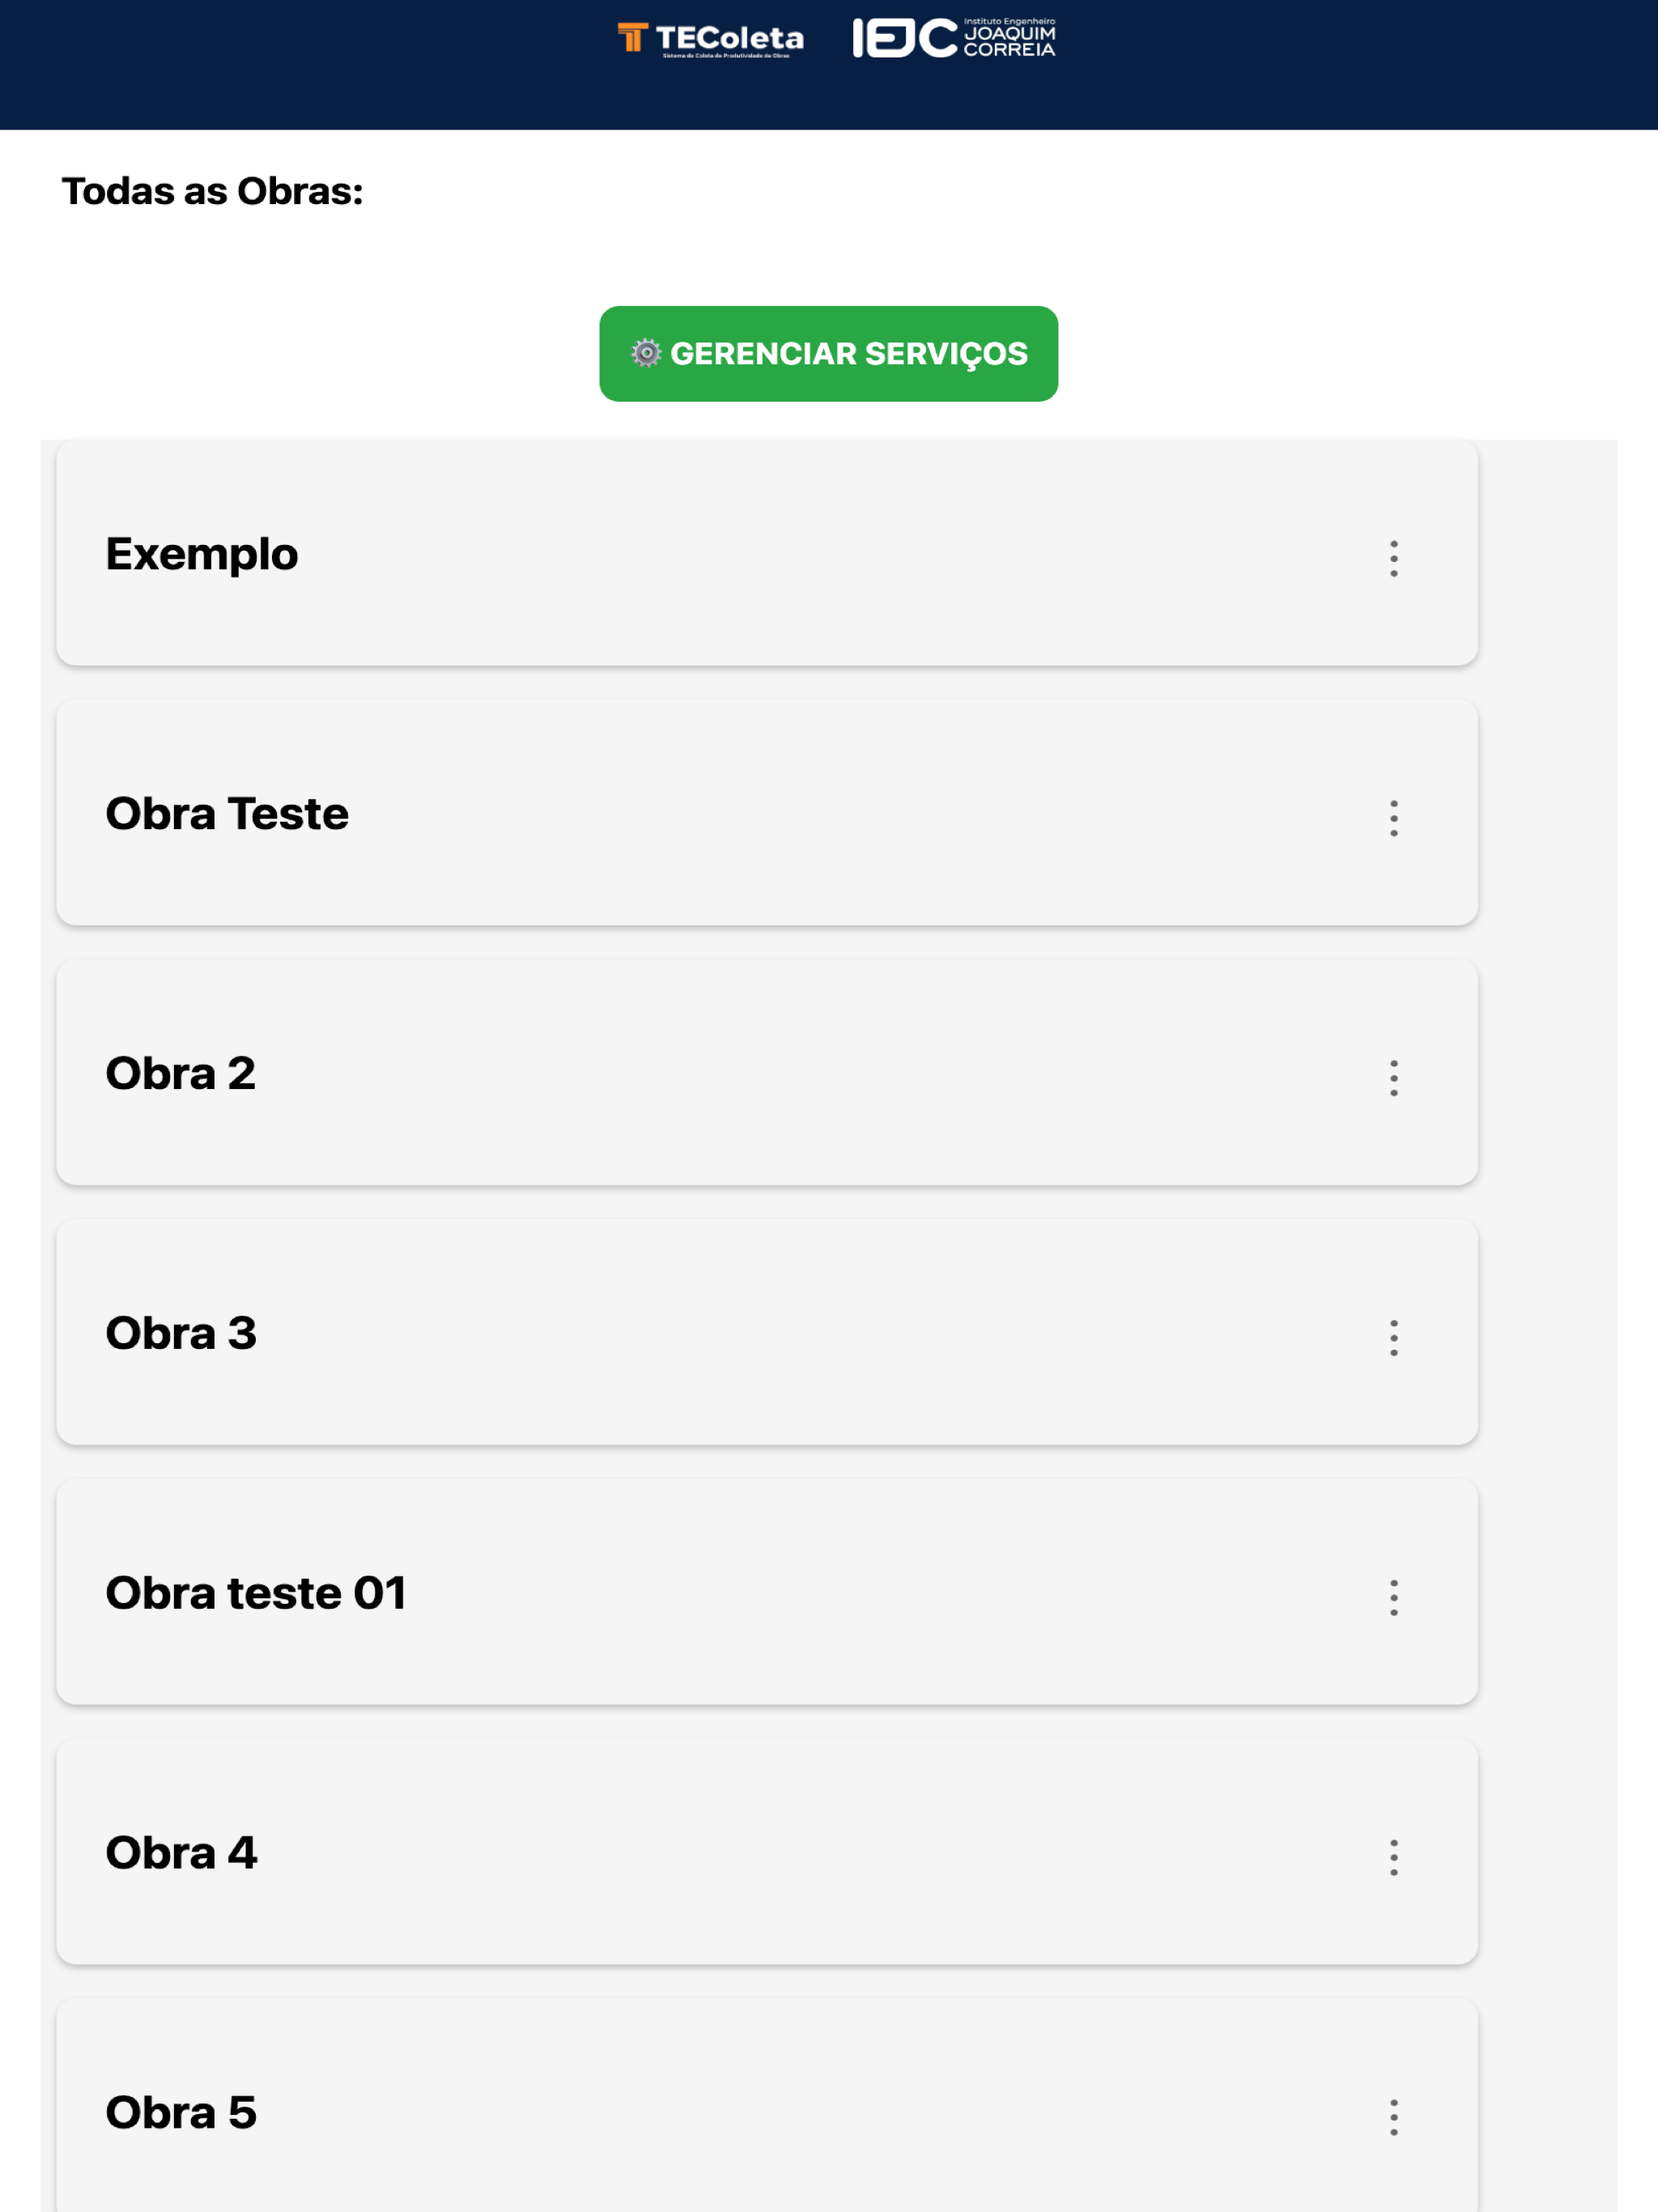Open the three-dot menu for Exemplo
Screen dimensions: 1658x2212
pos(1393,558)
